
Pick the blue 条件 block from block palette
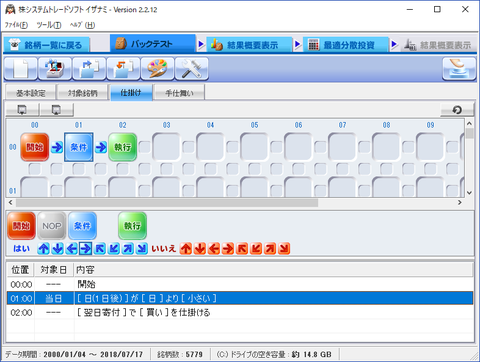82,226
